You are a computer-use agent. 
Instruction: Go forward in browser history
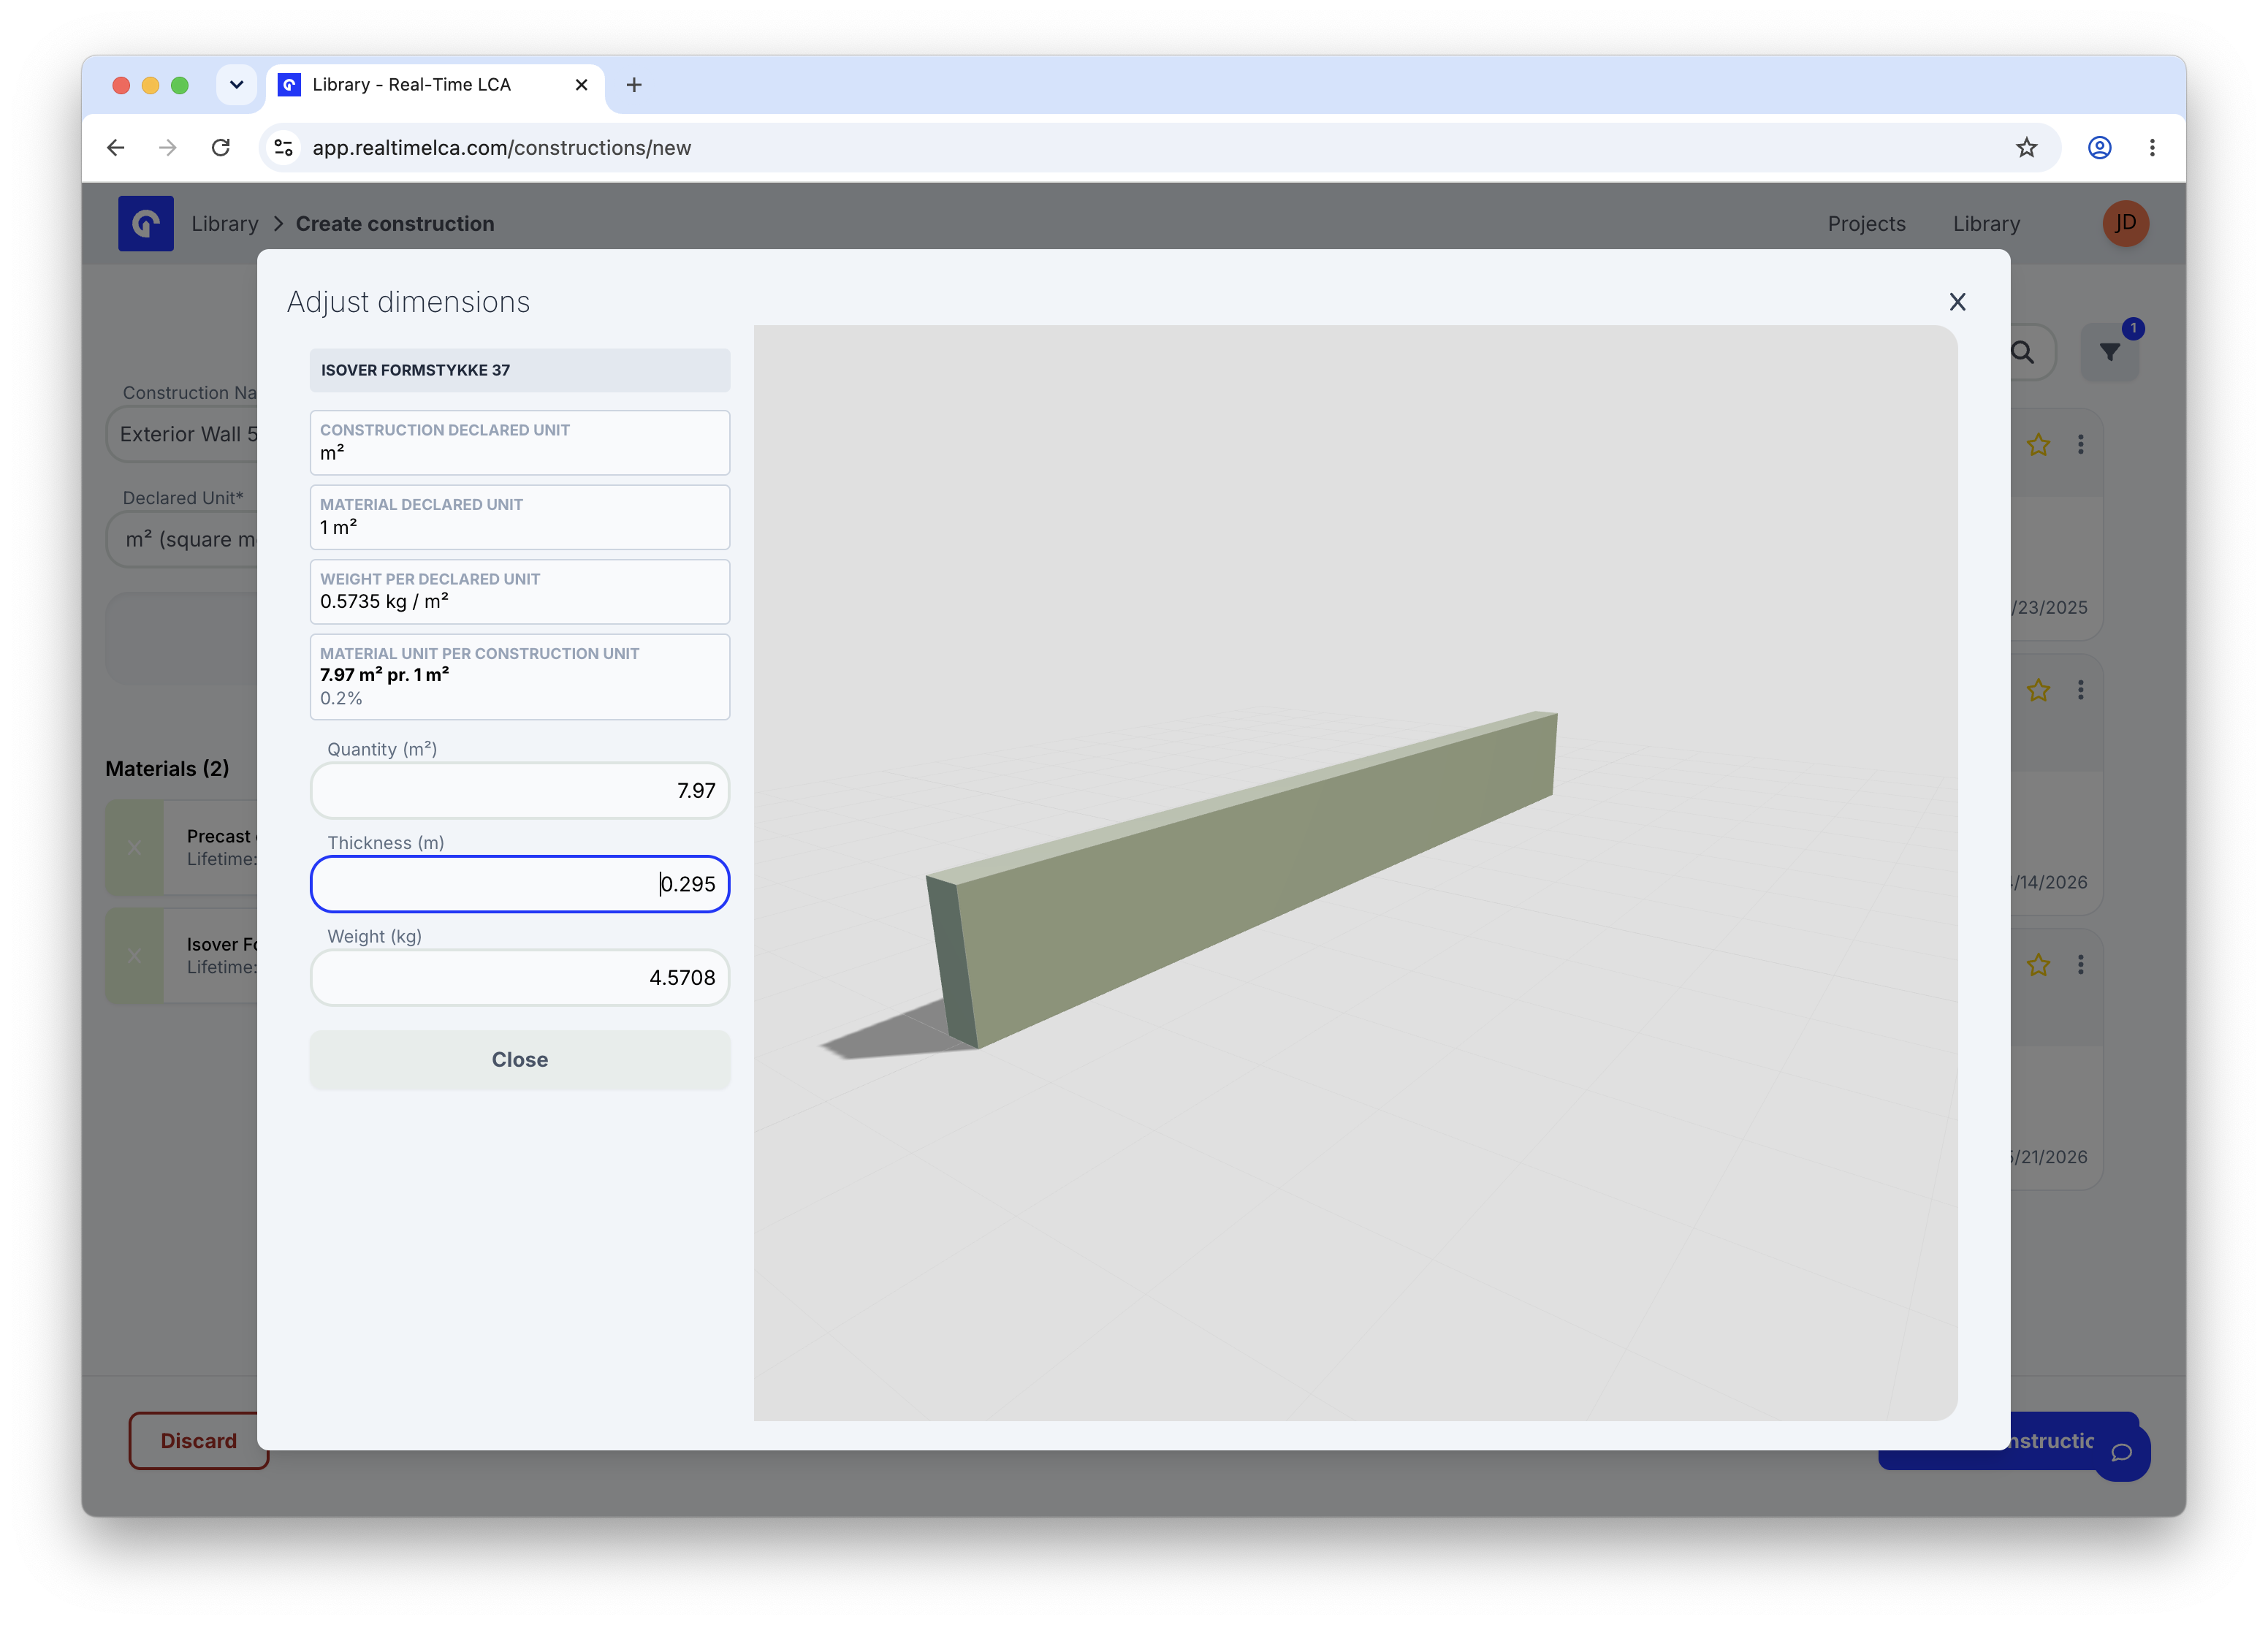pyautogui.click(x=168, y=148)
